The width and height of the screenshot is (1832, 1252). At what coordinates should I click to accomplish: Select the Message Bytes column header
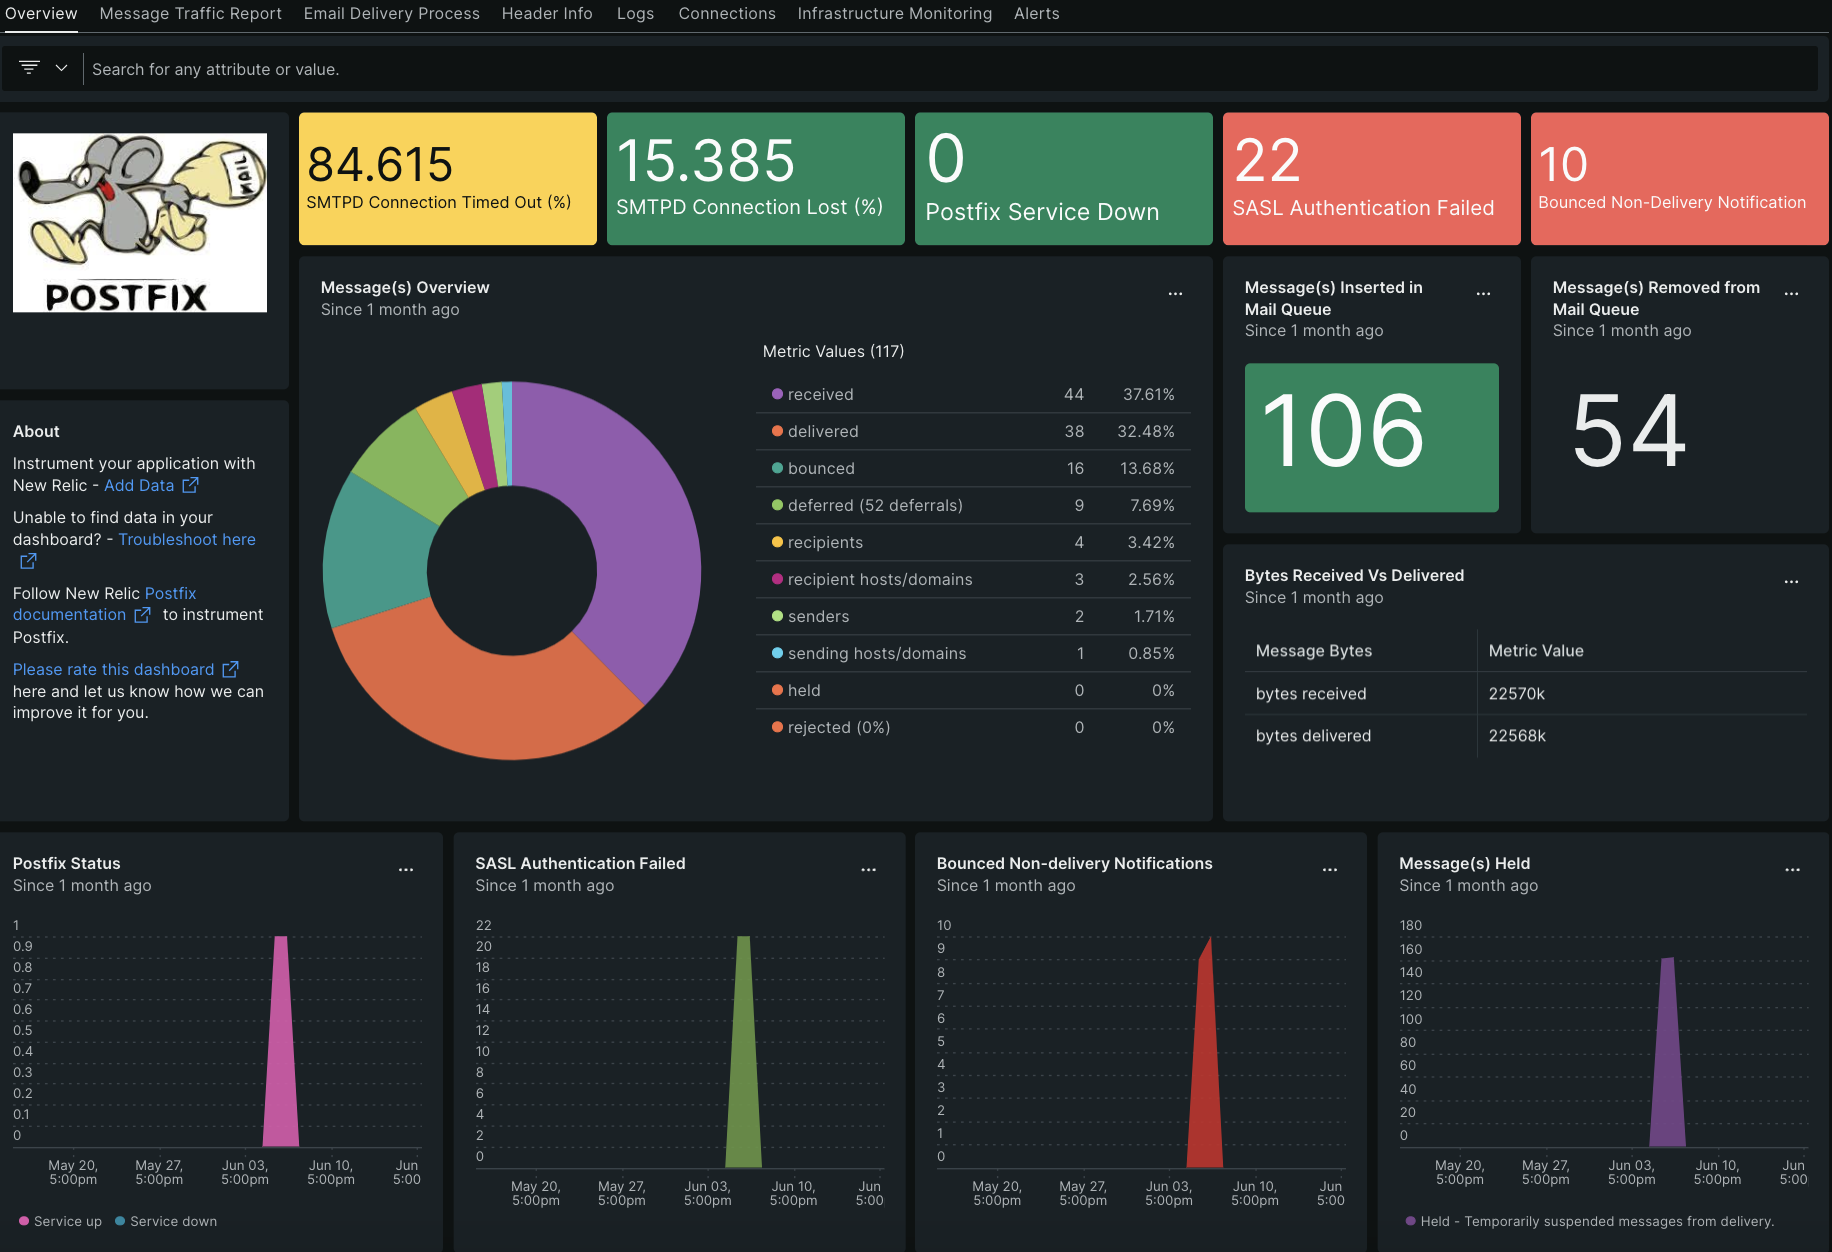pyautogui.click(x=1313, y=651)
